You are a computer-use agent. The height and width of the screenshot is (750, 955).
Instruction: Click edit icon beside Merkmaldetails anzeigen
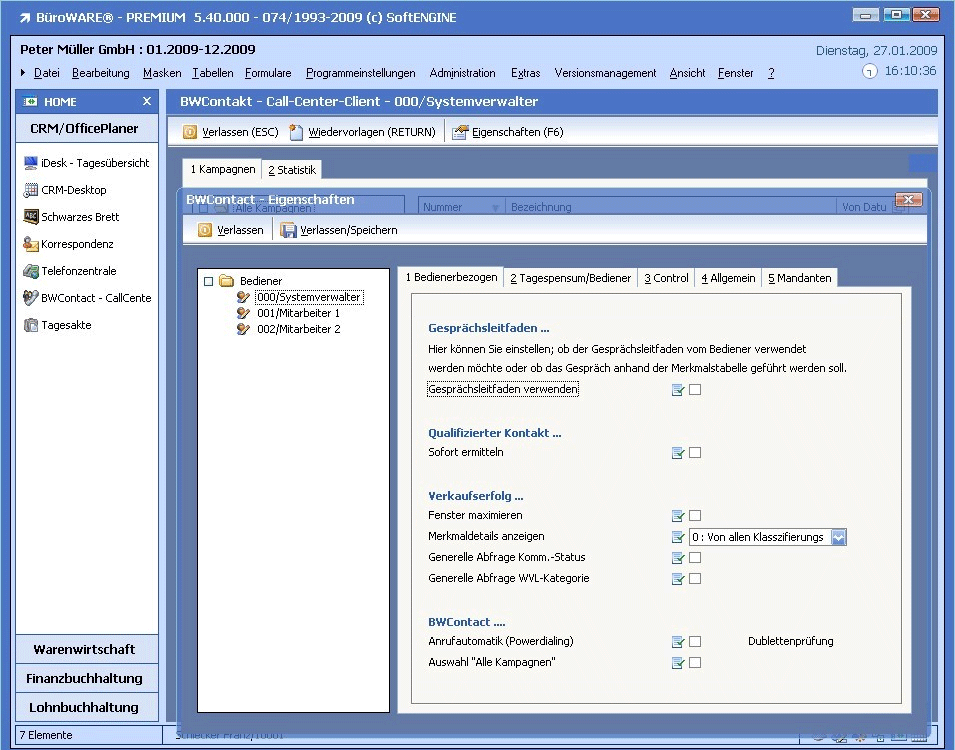coord(678,537)
